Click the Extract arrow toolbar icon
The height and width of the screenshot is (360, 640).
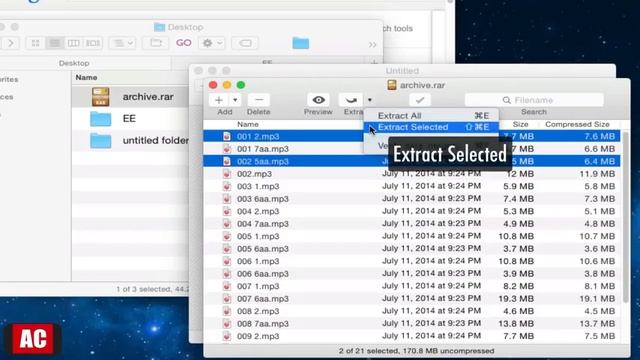click(351, 100)
